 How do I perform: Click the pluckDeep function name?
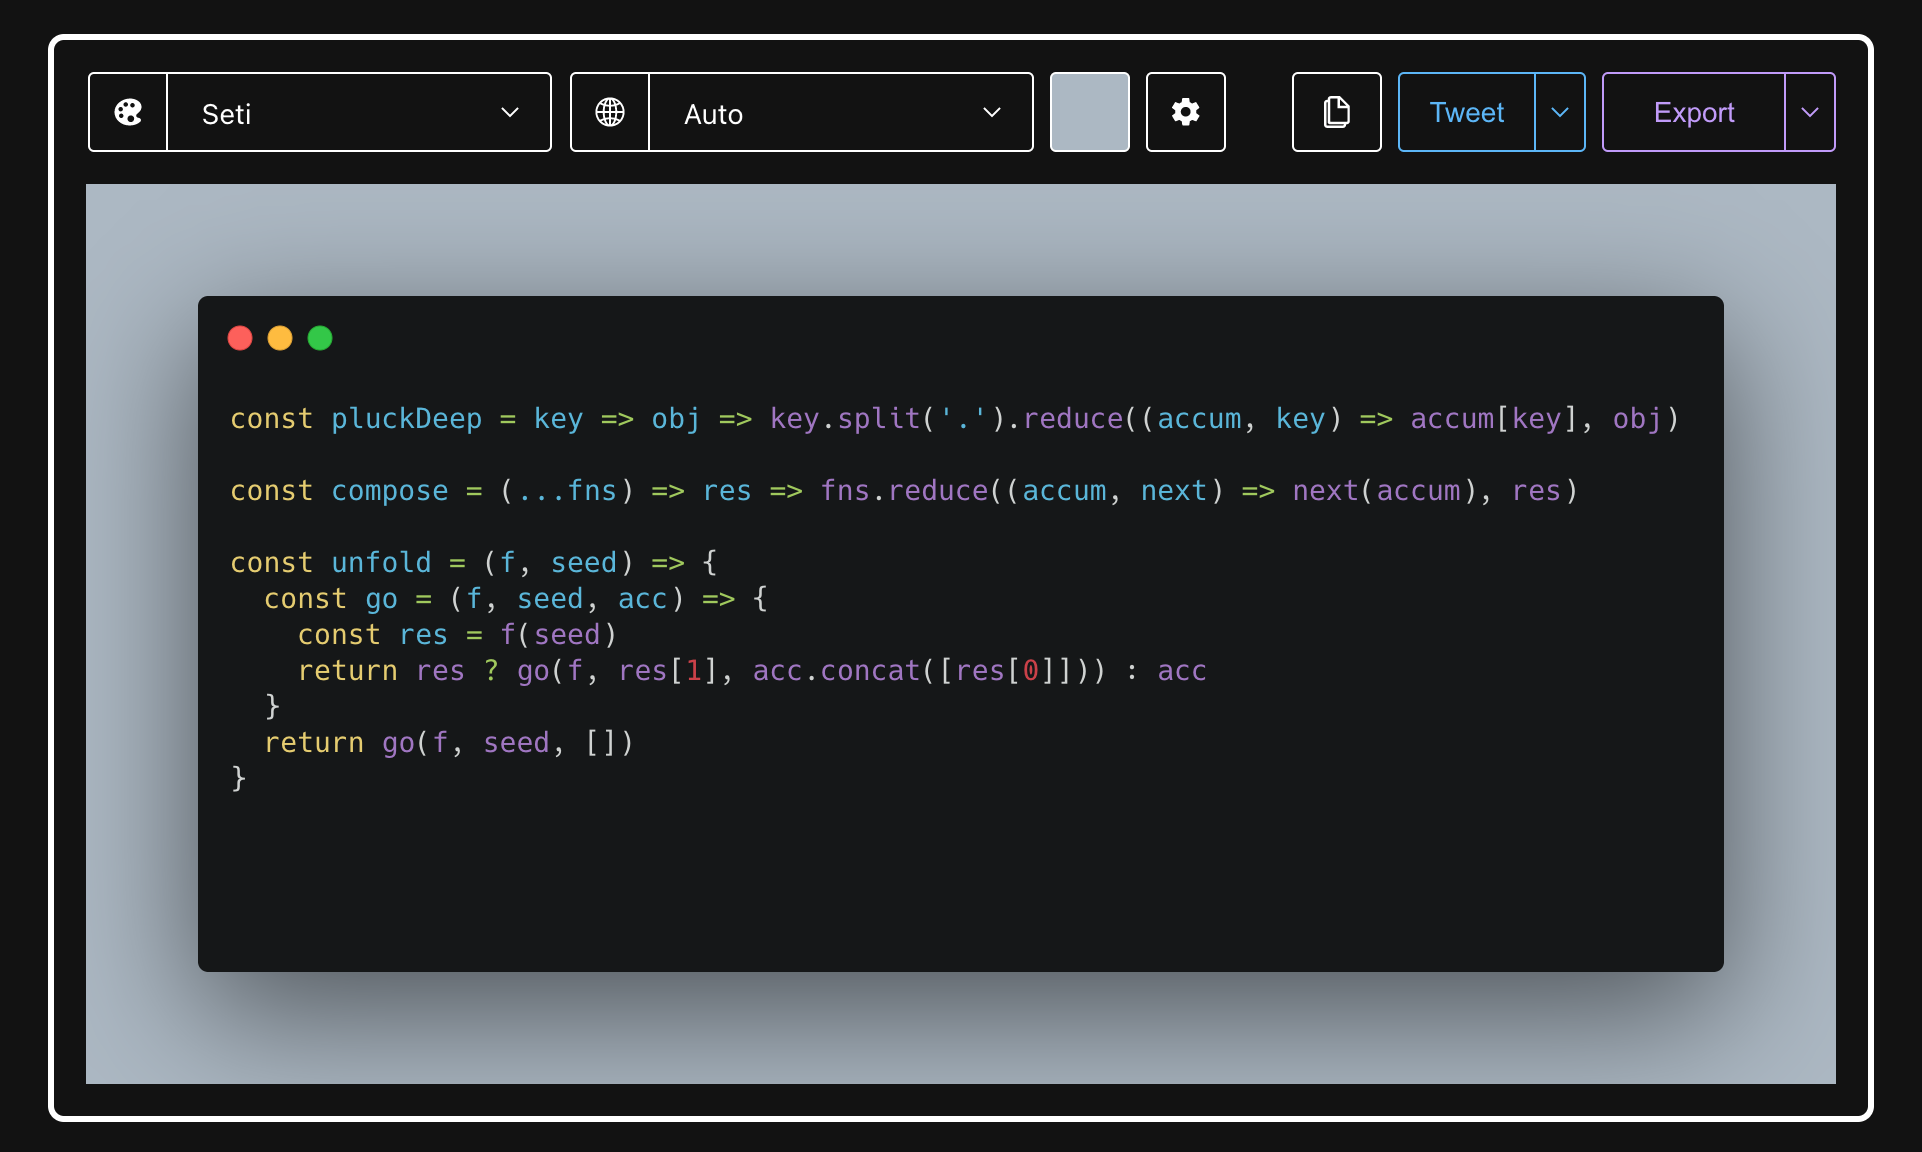(x=405, y=419)
